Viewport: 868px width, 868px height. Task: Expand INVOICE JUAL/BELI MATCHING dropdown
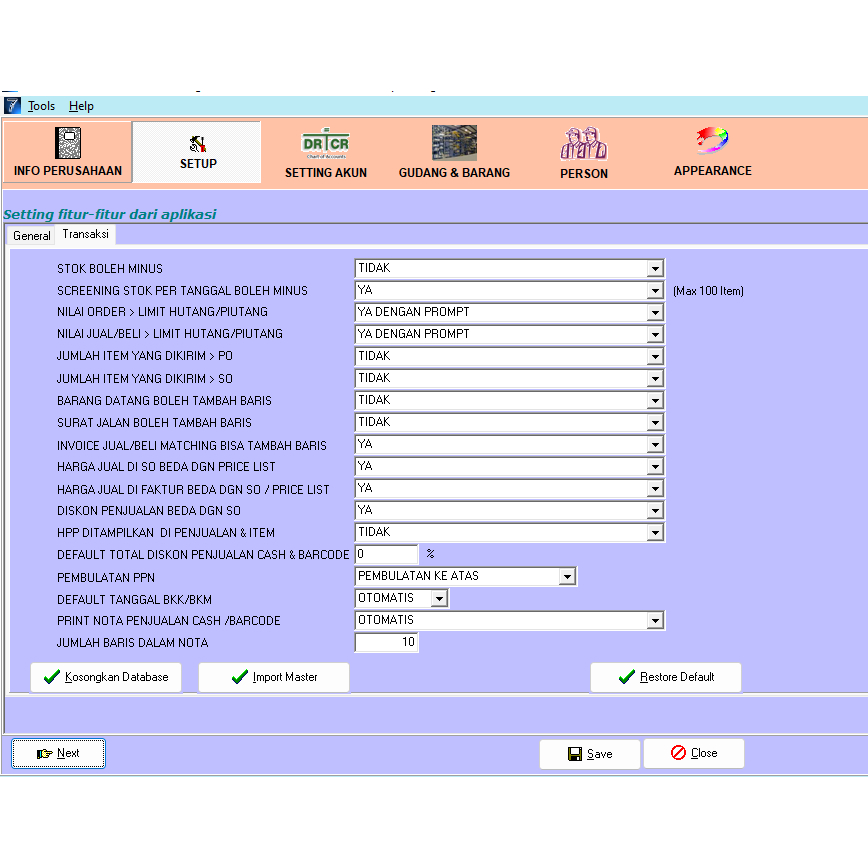(x=655, y=445)
